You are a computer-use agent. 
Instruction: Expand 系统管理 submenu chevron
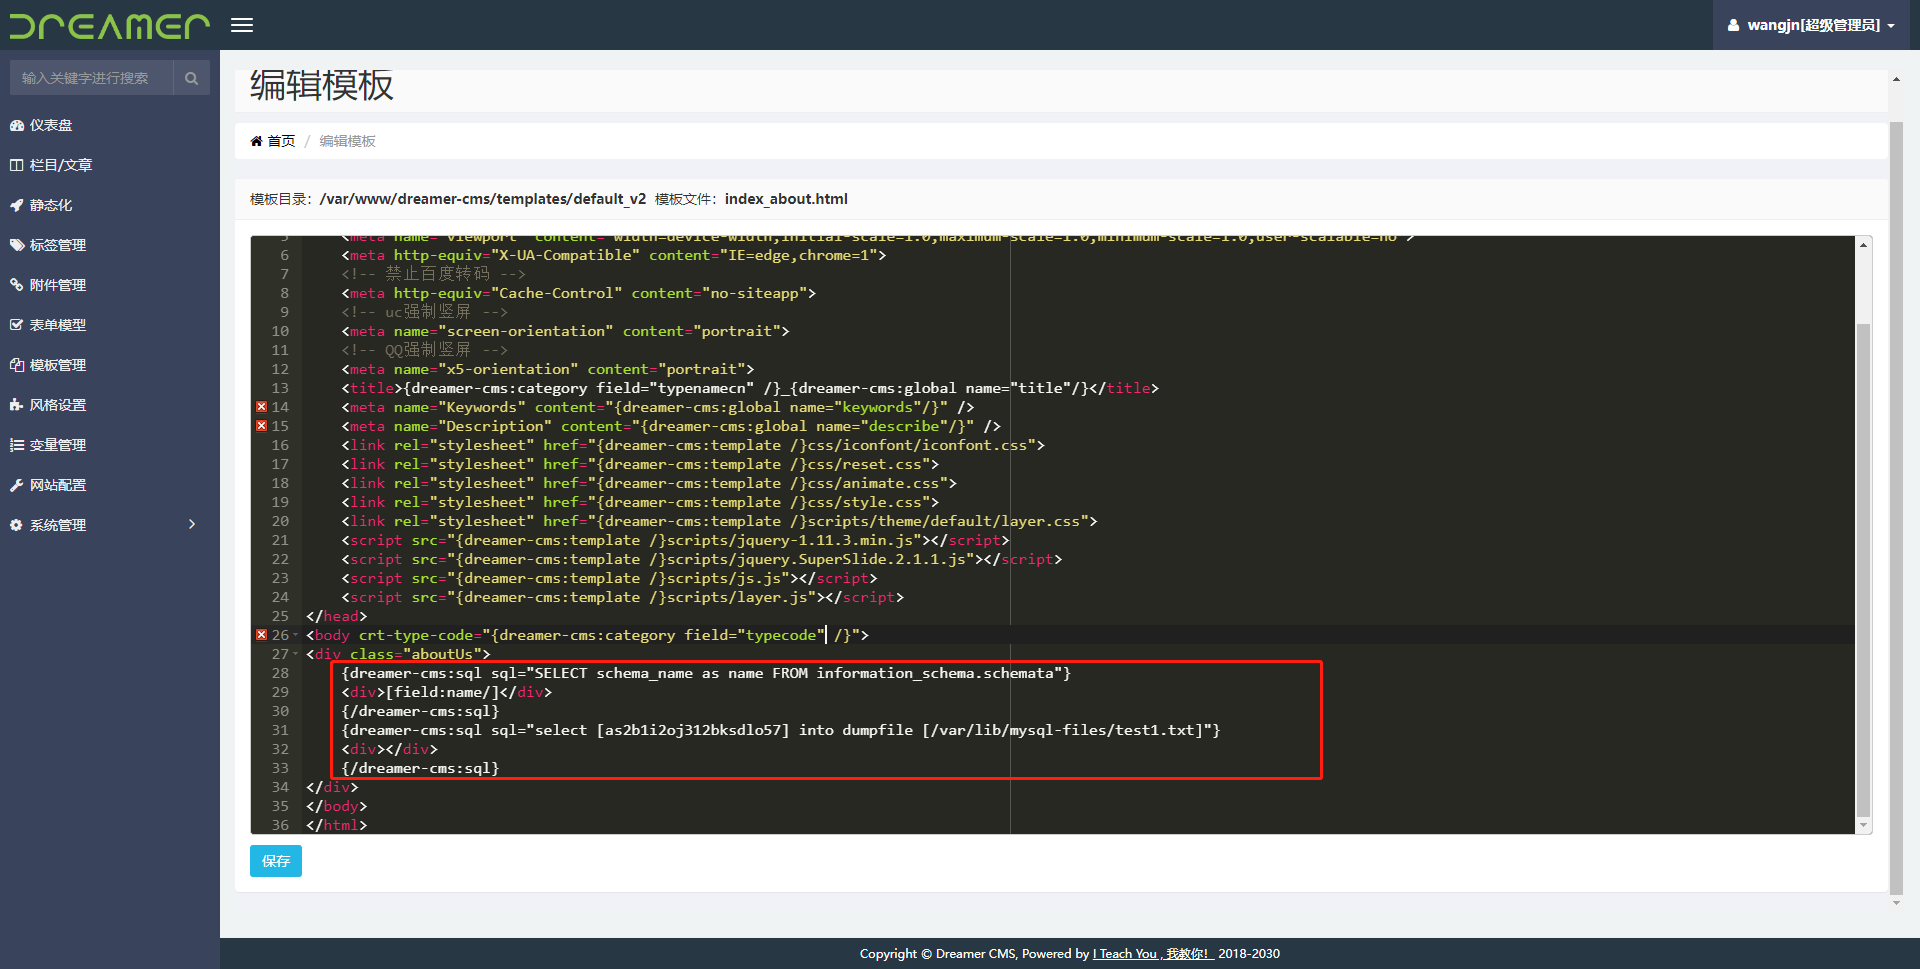tap(192, 525)
